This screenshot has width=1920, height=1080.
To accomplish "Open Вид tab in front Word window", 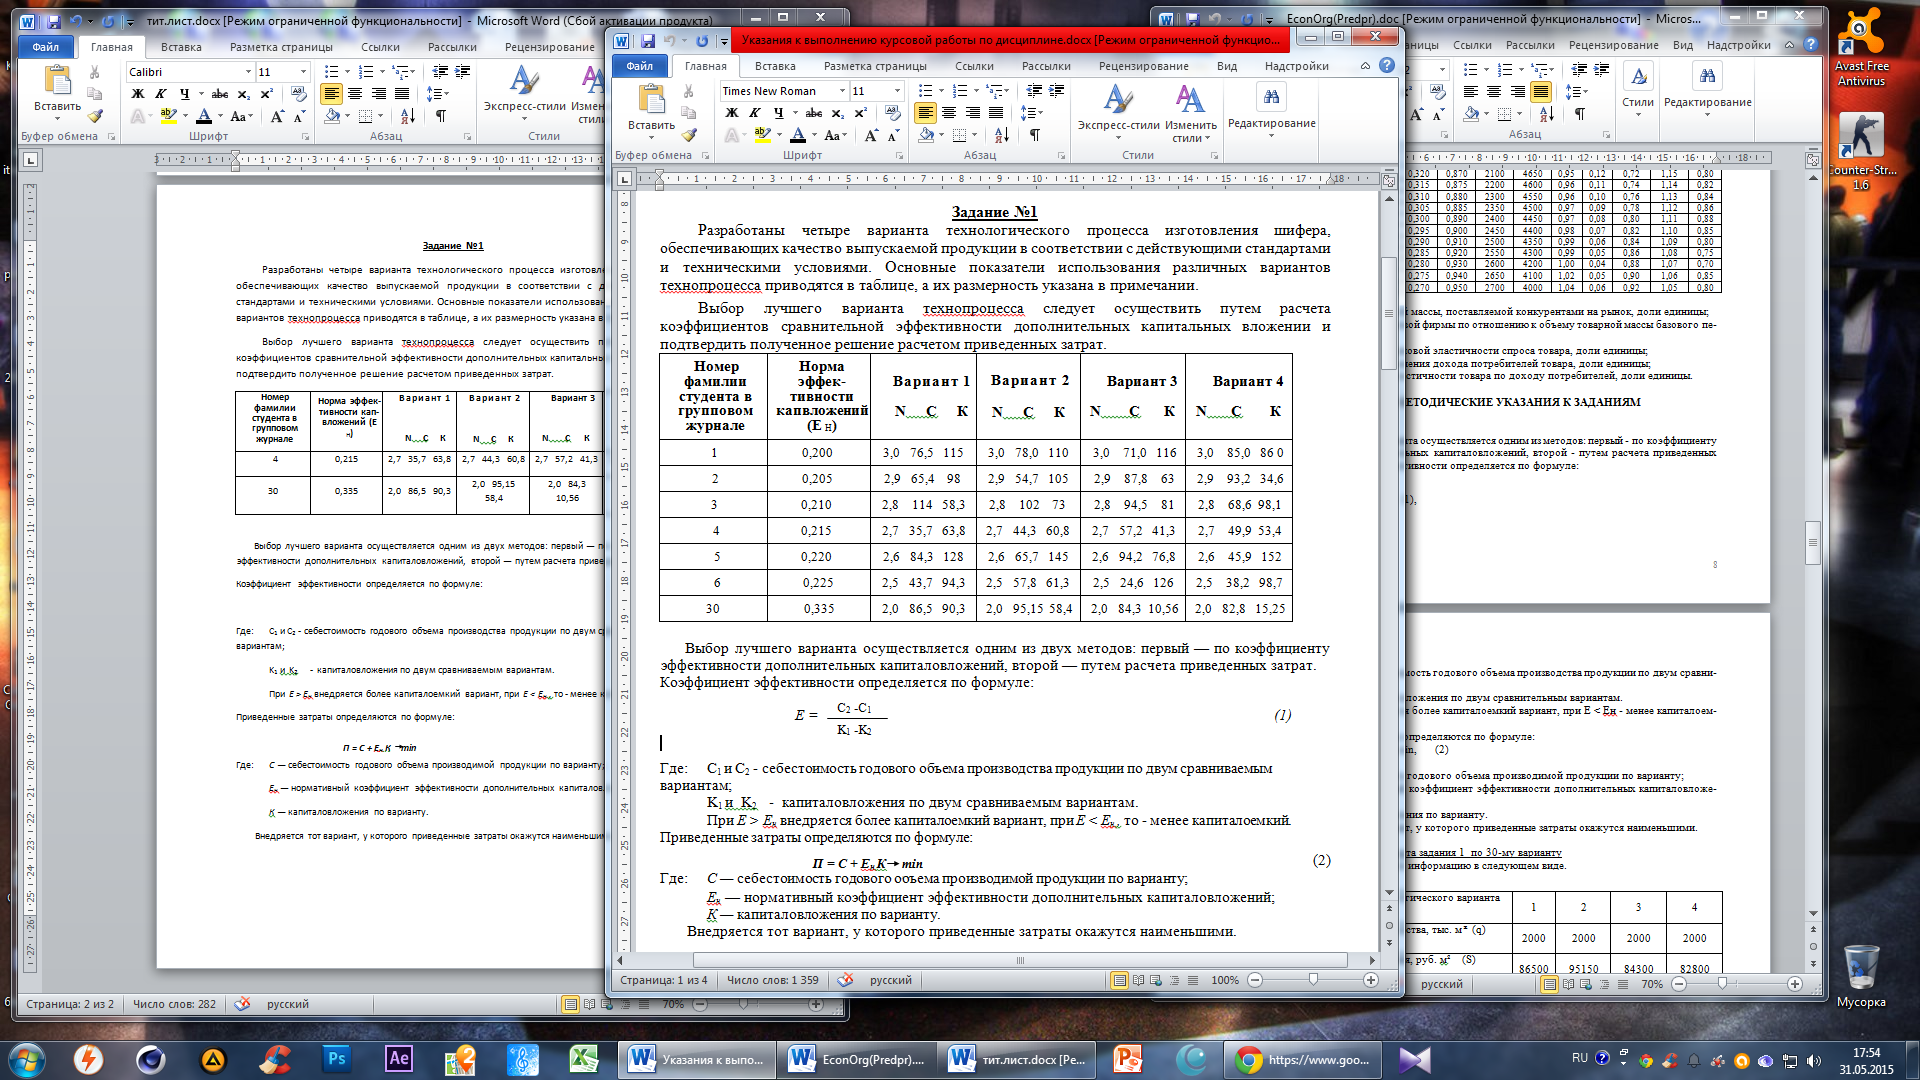I will point(1227,66).
